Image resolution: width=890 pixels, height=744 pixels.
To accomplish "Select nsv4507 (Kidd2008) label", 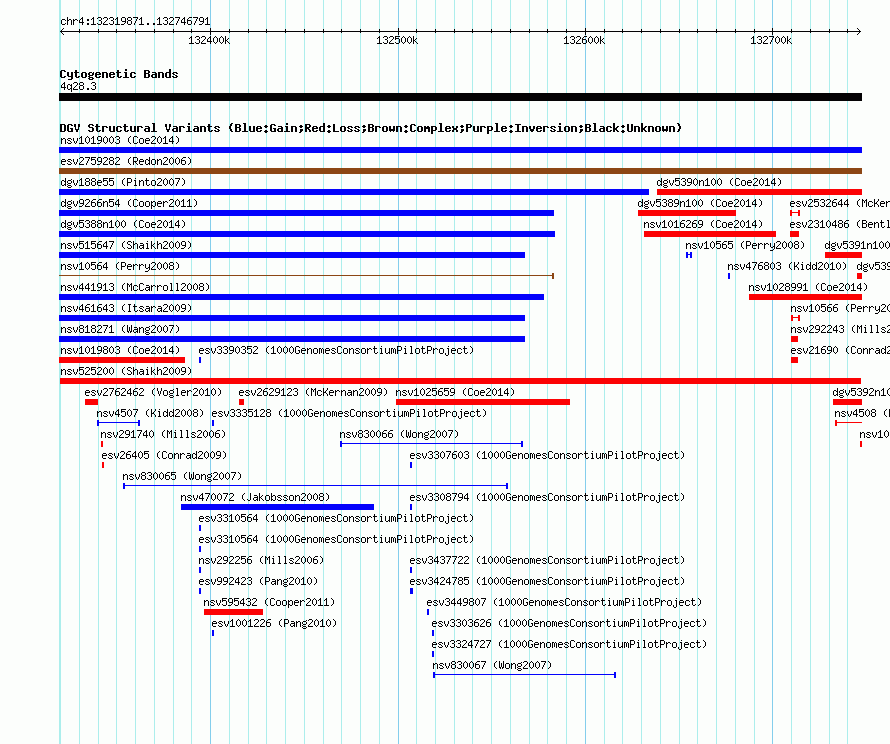I will (150, 413).
